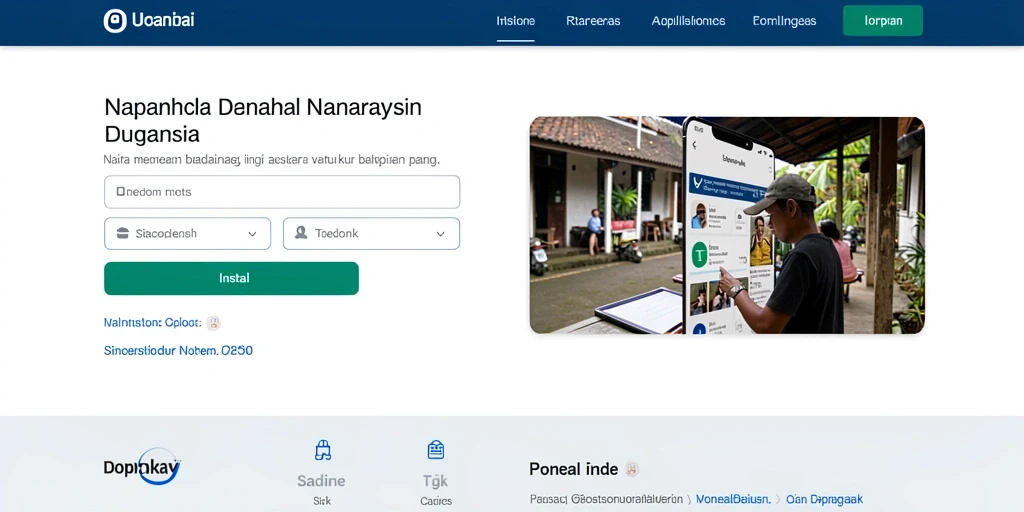Click the hero phone photo
This screenshot has width=1024, height=512.
(x=727, y=225)
